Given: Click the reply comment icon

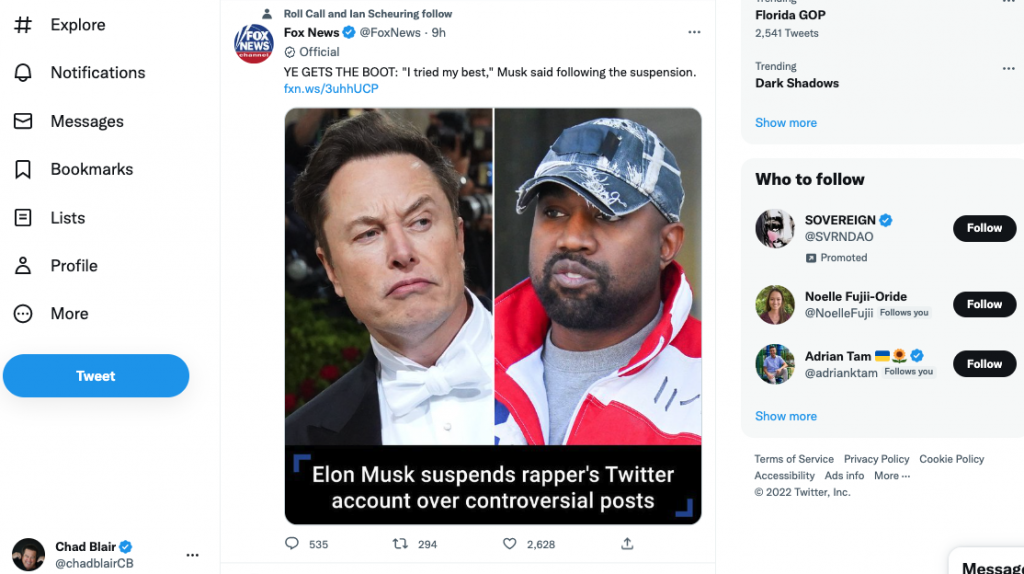Looking at the screenshot, I should coord(292,544).
